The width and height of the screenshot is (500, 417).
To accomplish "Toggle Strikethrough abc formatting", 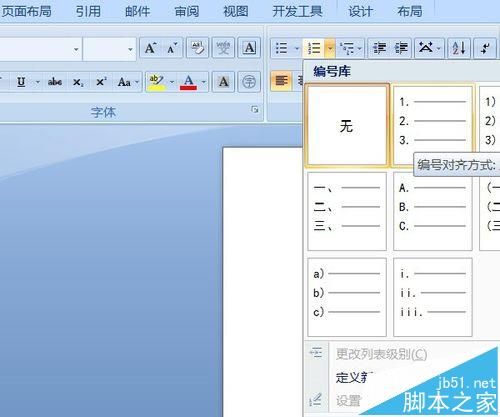I will 55,82.
